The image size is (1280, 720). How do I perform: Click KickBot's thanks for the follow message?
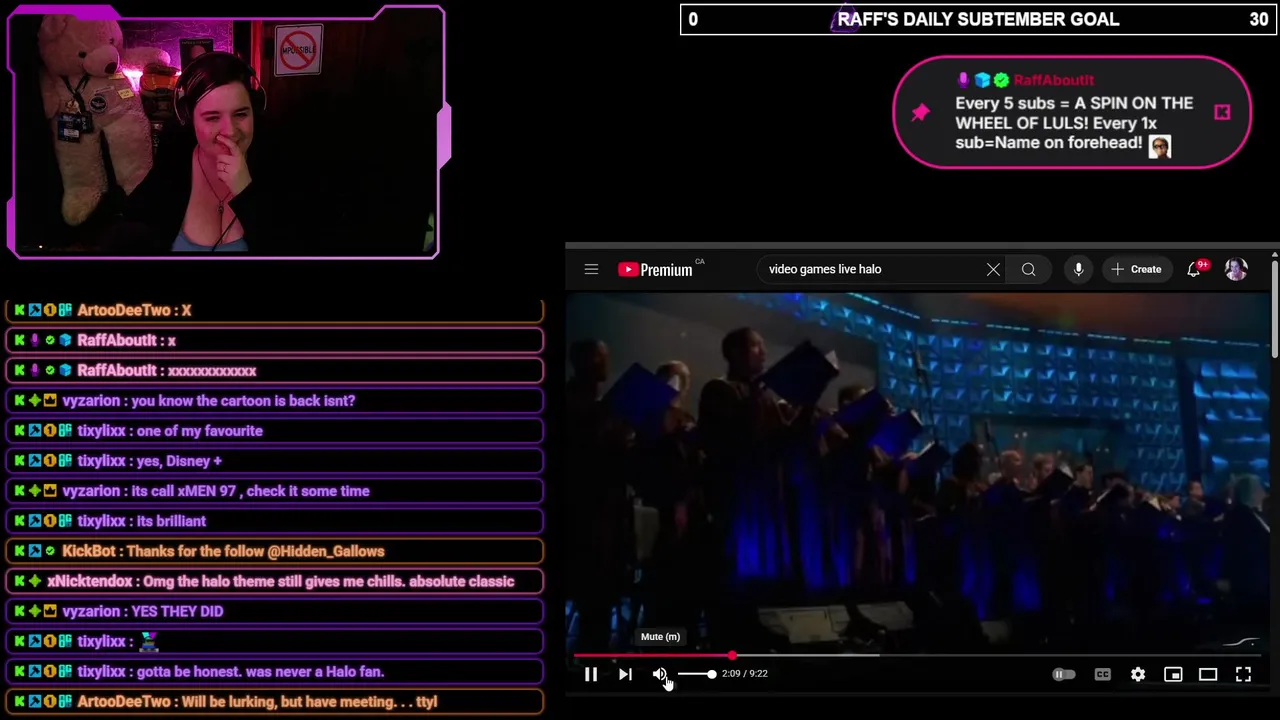click(275, 551)
